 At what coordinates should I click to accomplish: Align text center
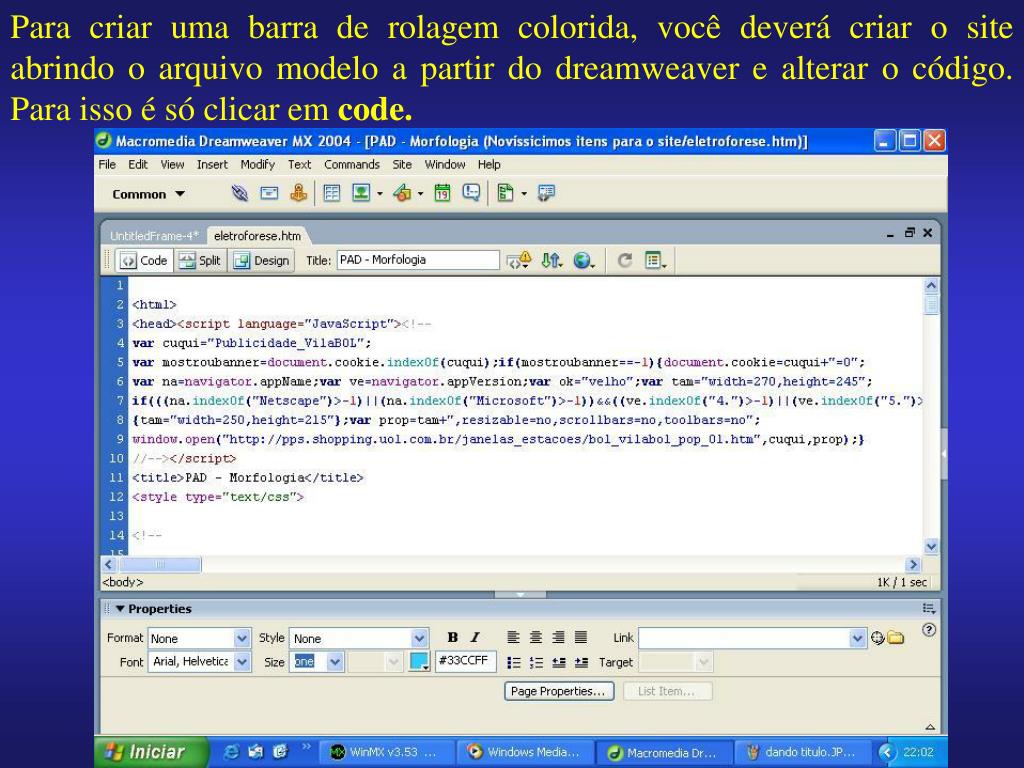coord(536,638)
